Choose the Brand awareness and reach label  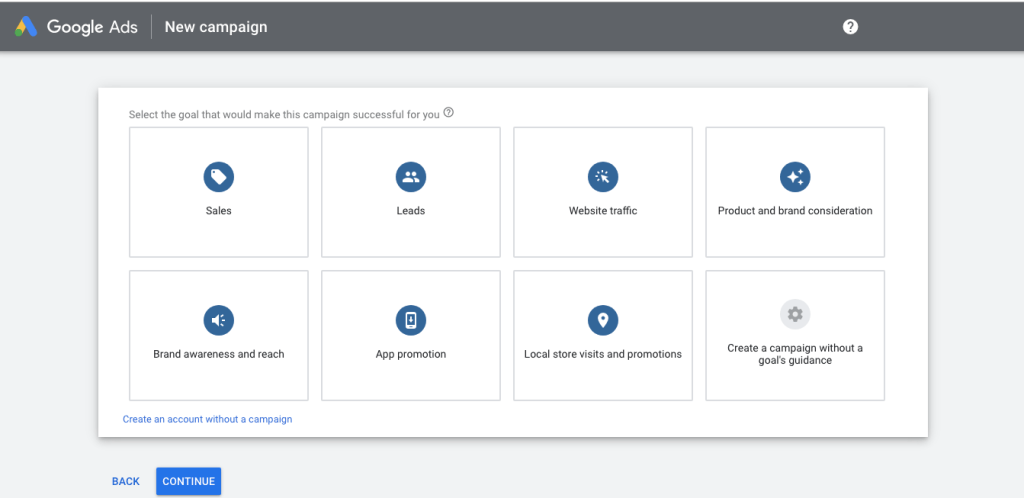pyautogui.click(x=219, y=354)
